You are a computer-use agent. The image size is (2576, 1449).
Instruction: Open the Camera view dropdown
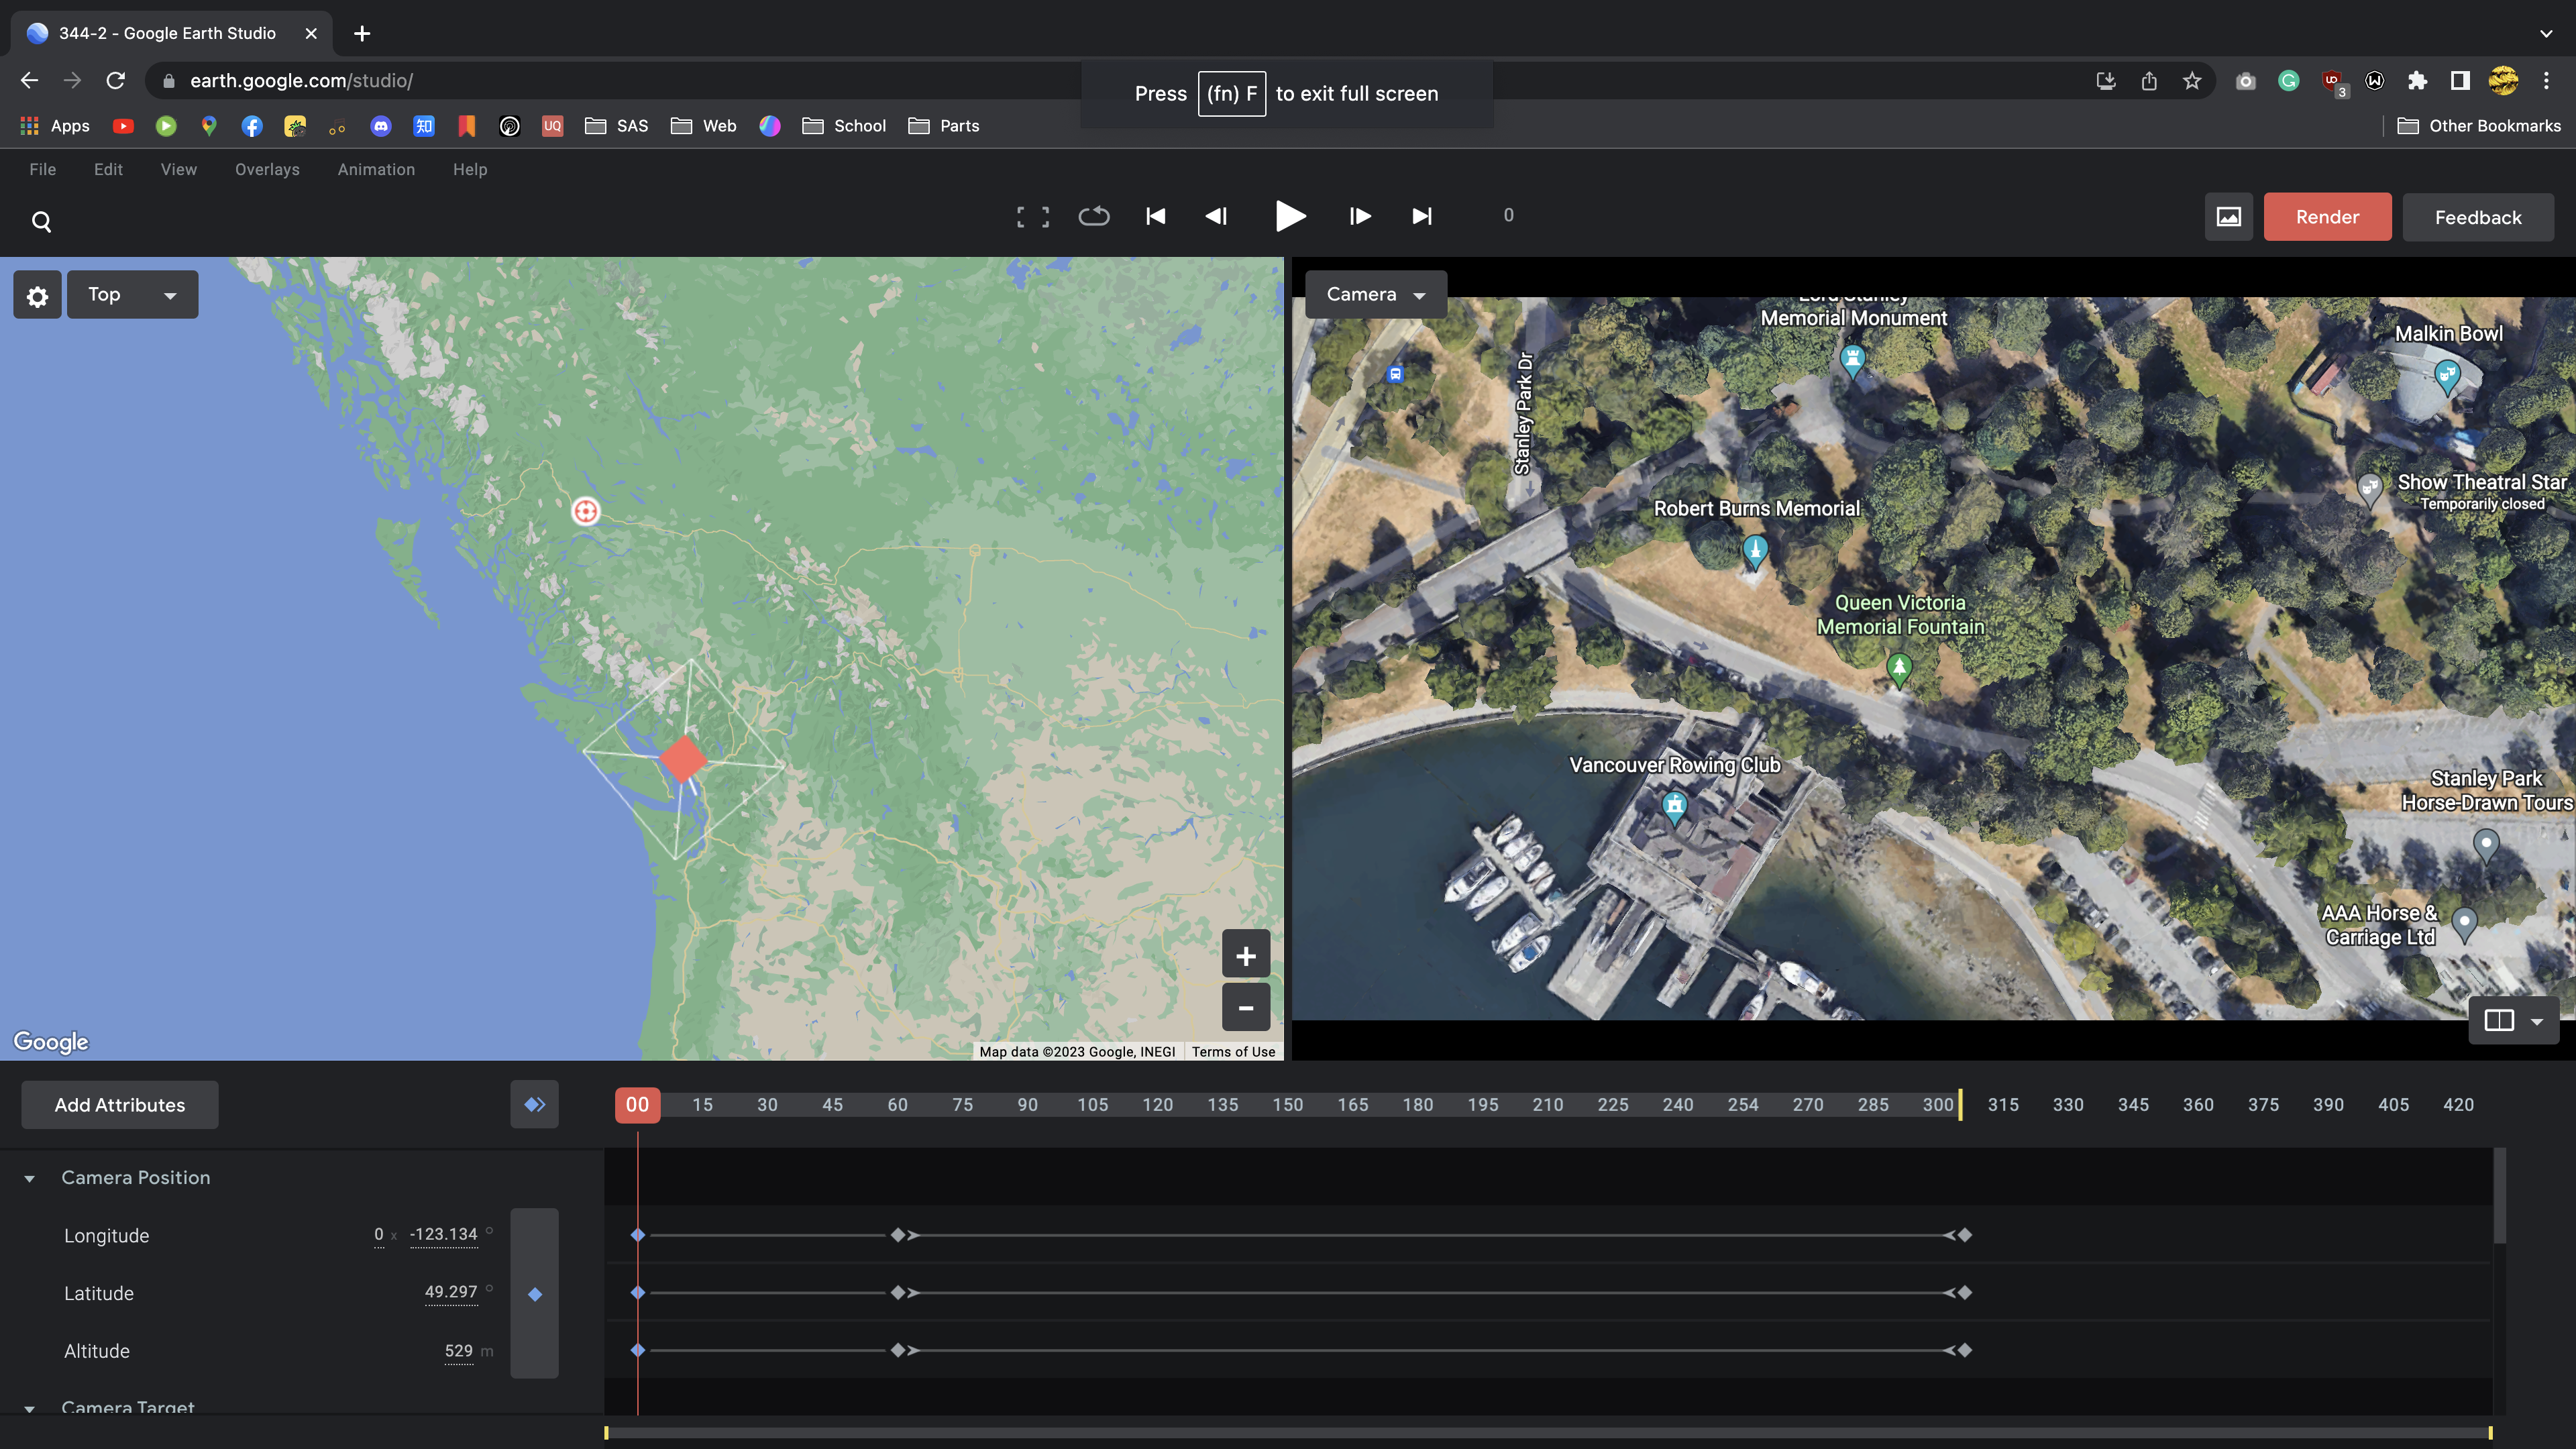pos(1376,295)
